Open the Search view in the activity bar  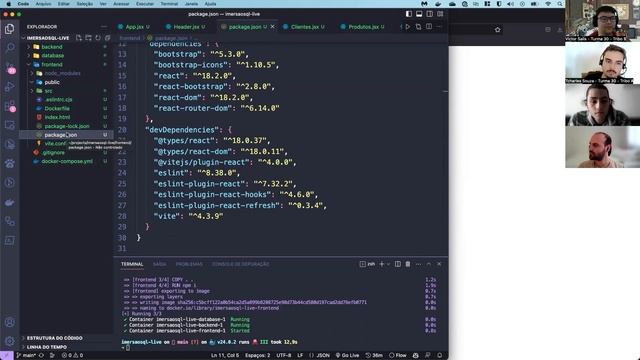pyautogui.click(x=9, y=48)
